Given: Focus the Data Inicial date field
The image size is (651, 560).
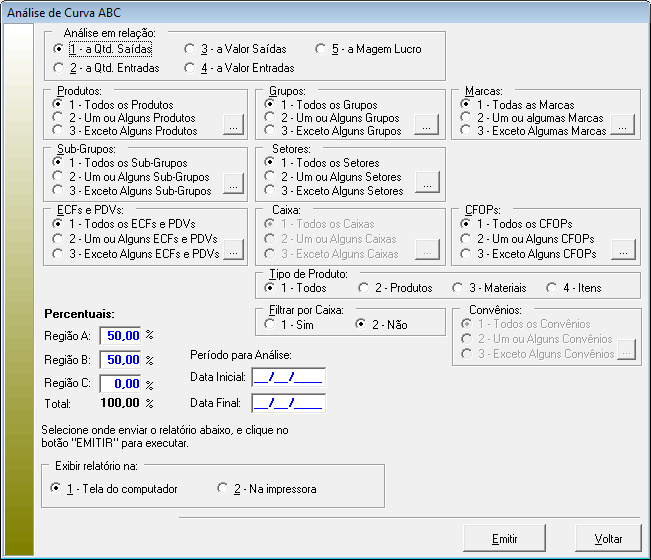Looking at the screenshot, I should [288, 377].
